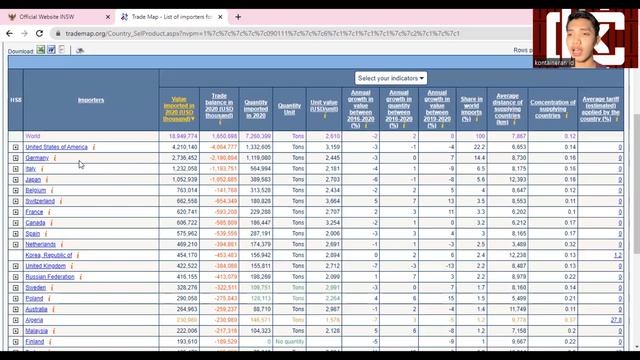This screenshot has width=640, height=360.
Task: Download table as Excel file
Action: (x=40, y=50)
